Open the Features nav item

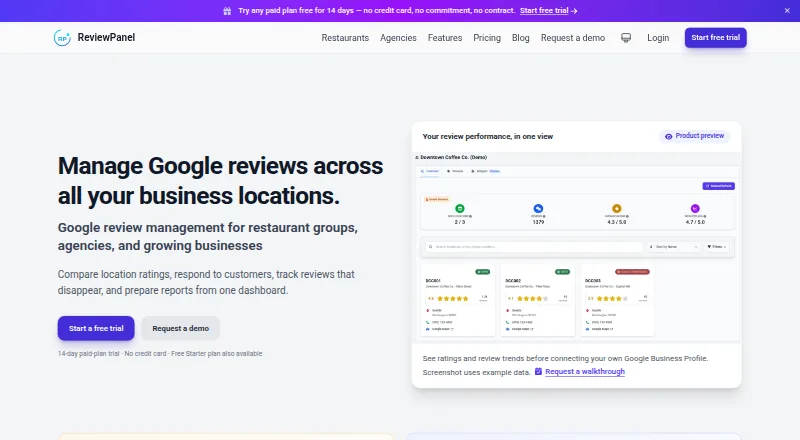pos(445,38)
